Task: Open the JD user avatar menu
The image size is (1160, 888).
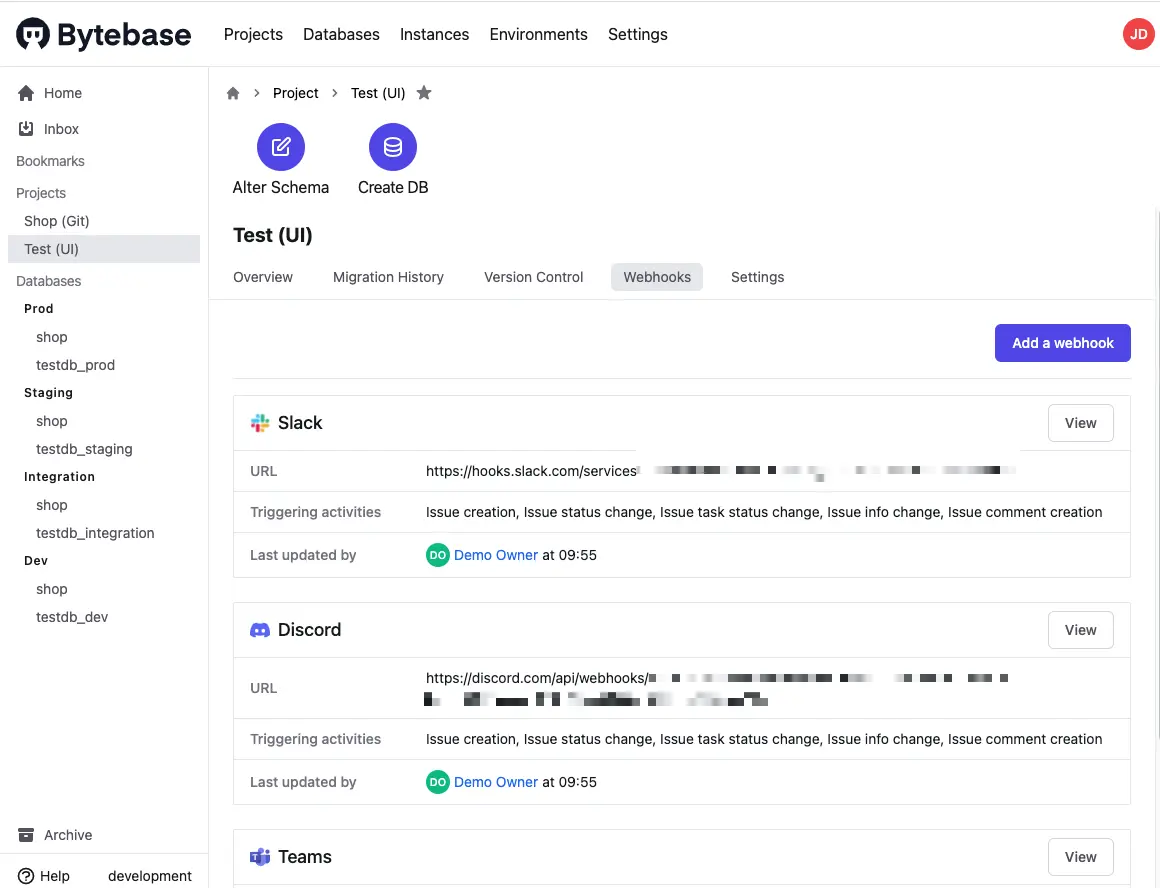Action: pos(1139,34)
